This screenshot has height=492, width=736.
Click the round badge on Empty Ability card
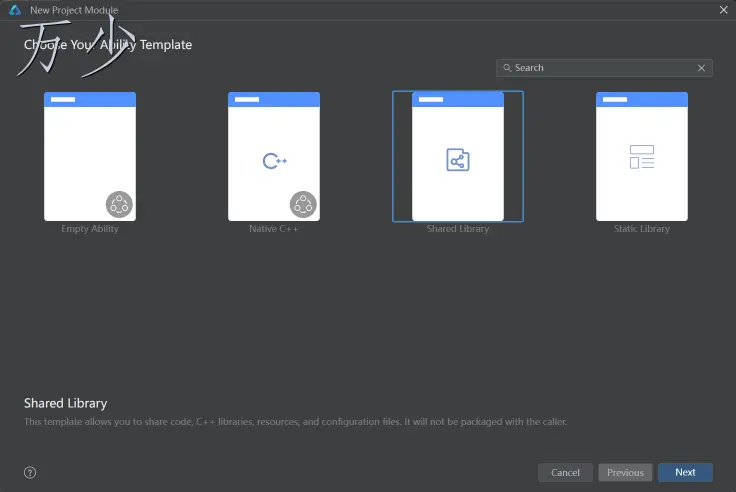[119, 205]
